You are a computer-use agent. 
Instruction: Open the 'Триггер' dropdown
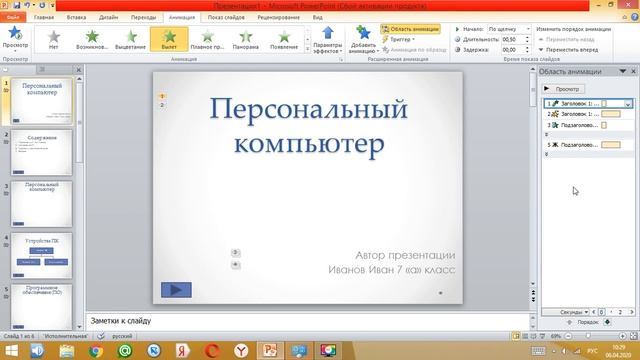[x=399, y=39]
